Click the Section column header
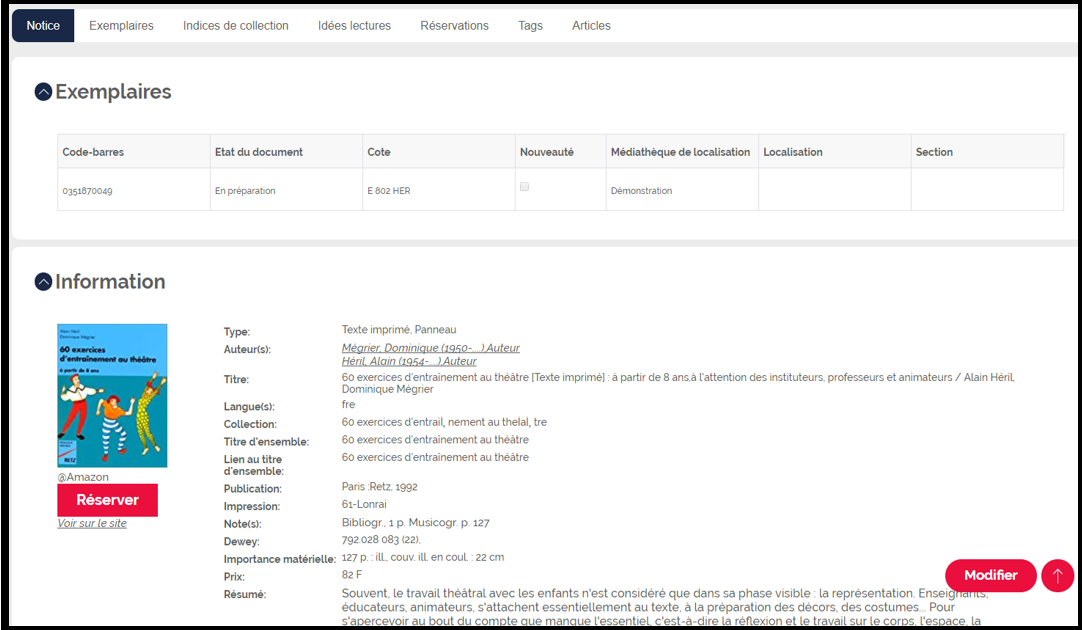Viewport: 1082px width, 630px height. [x=987, y=152]
